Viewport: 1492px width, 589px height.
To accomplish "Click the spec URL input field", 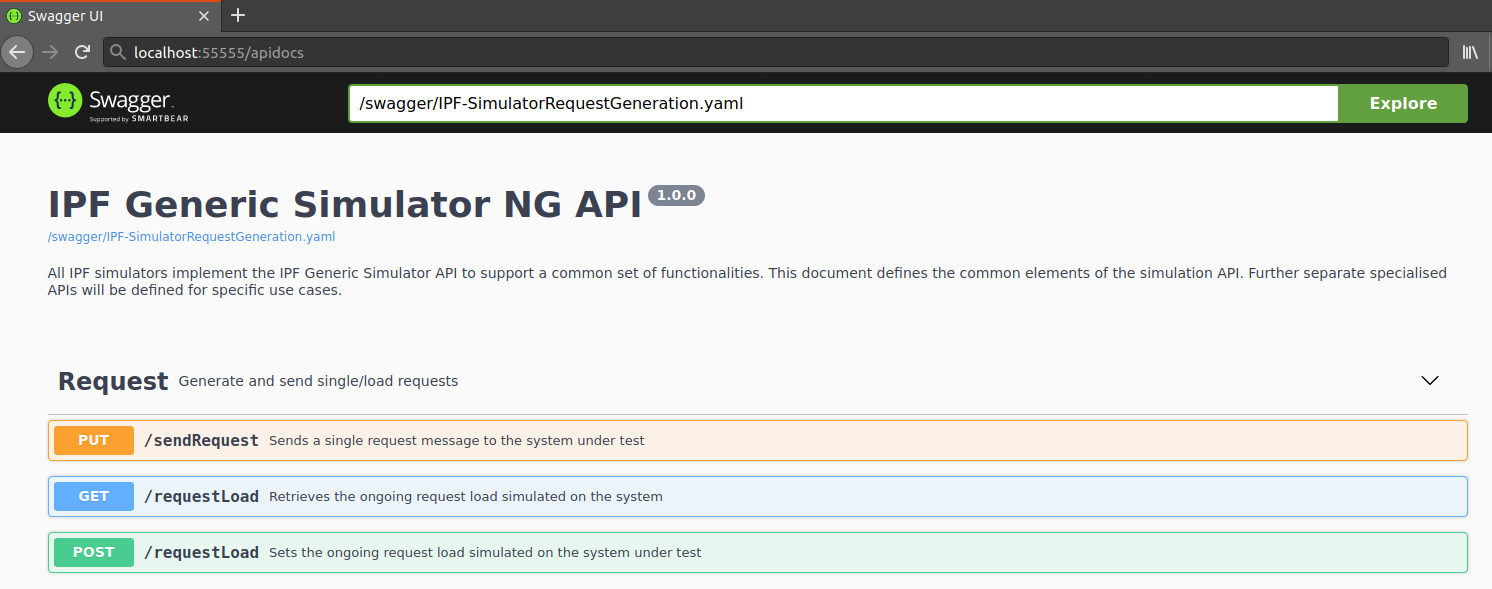I will pos(840,103).
